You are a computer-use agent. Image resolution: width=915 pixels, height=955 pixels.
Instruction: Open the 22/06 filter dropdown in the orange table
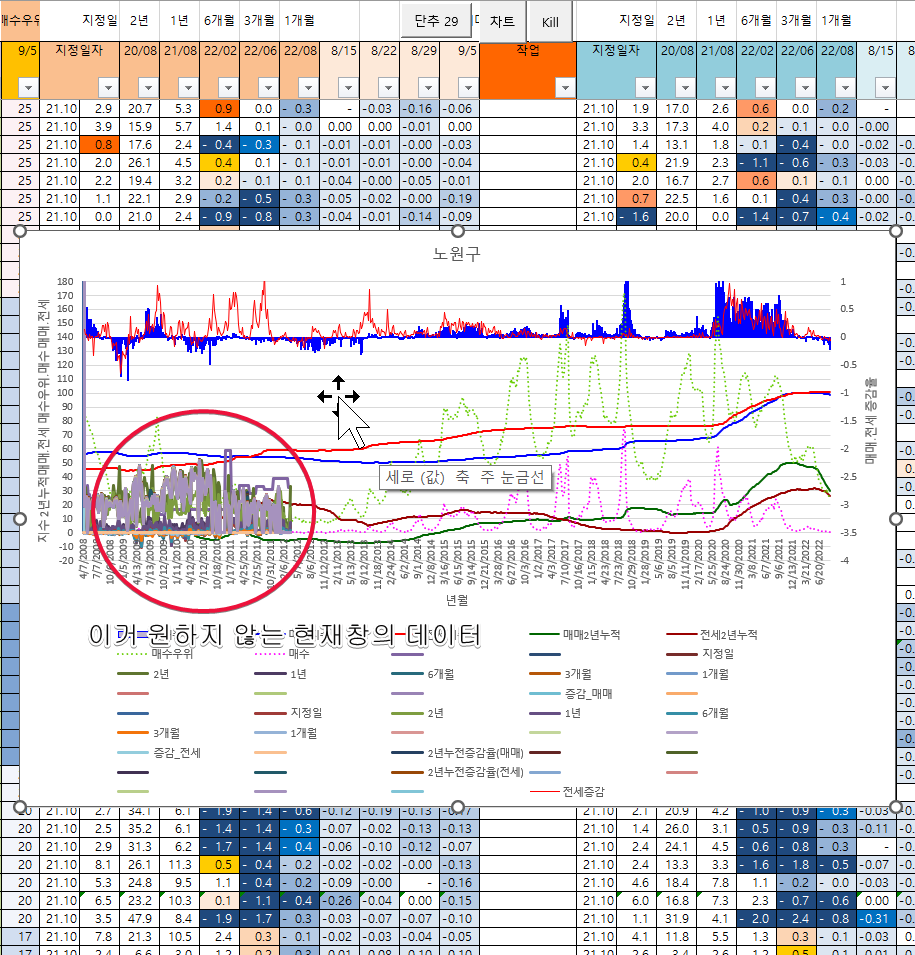click(268, 88)
